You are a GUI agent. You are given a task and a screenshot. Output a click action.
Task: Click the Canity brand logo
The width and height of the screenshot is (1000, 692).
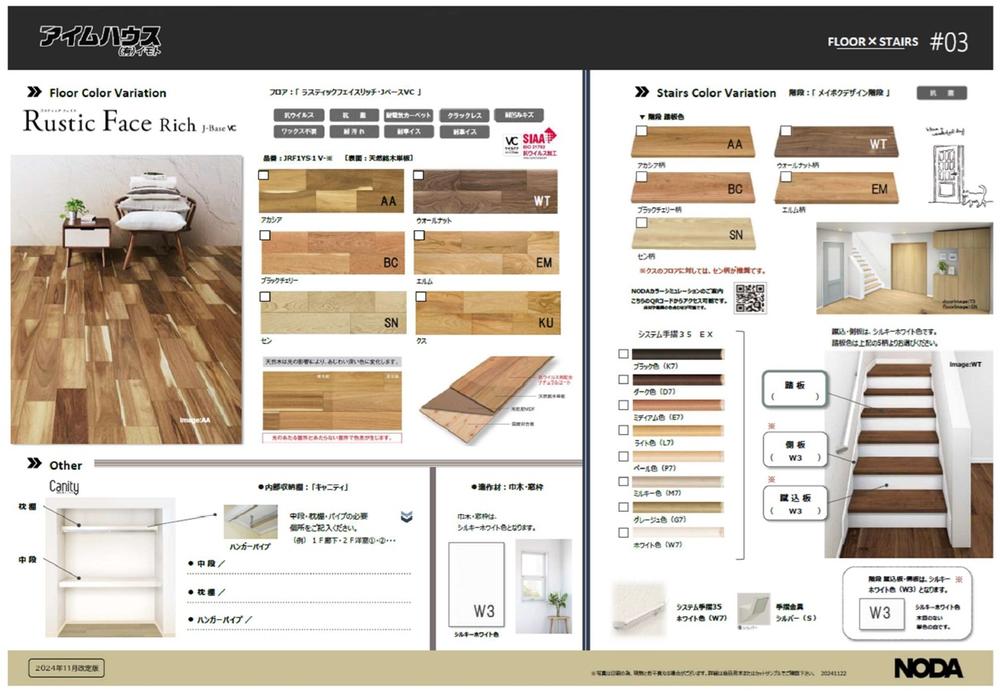(x=64, y=487)
